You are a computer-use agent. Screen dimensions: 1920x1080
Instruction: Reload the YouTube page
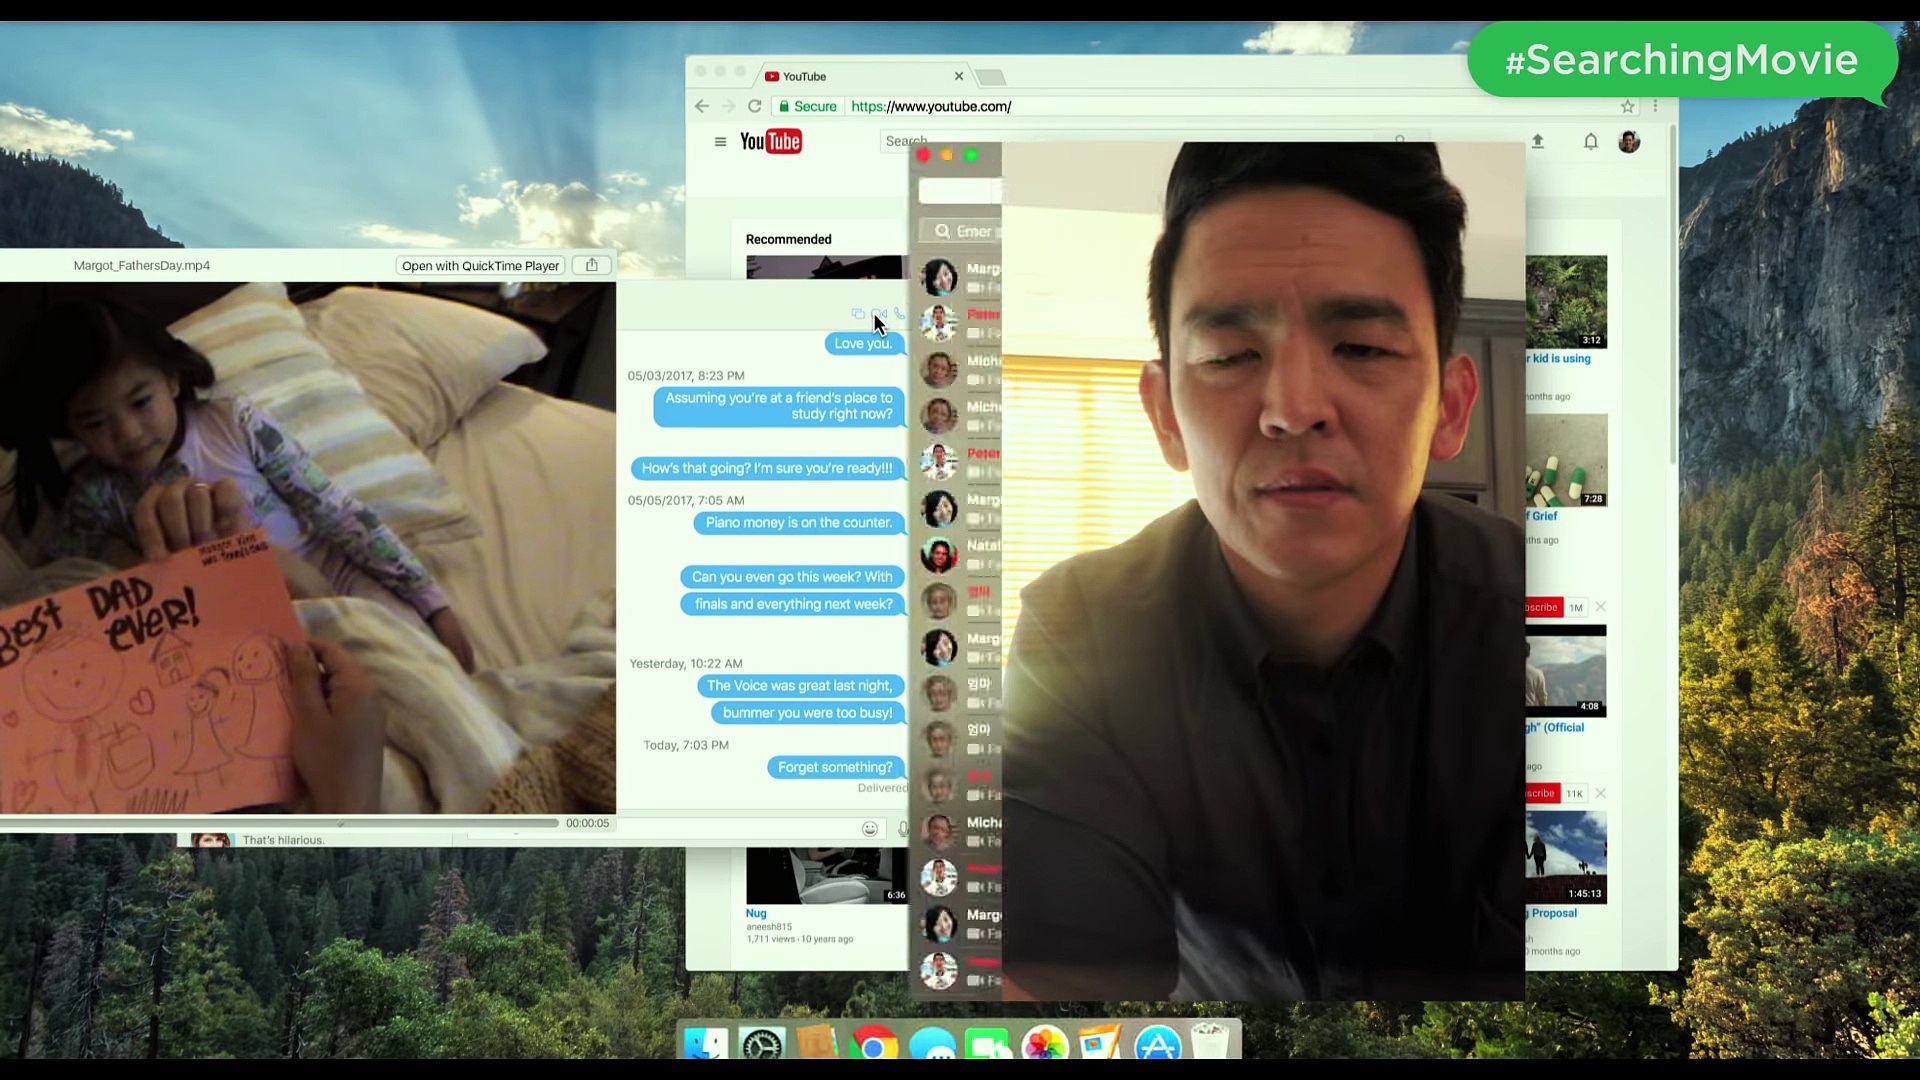[x=755, y=106]
